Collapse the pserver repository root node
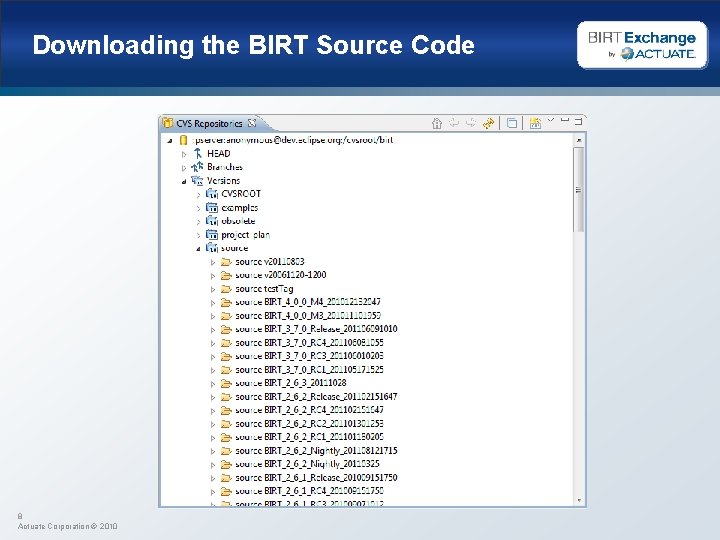Screen dimensions: 720x540 click(x=170, y=141)
